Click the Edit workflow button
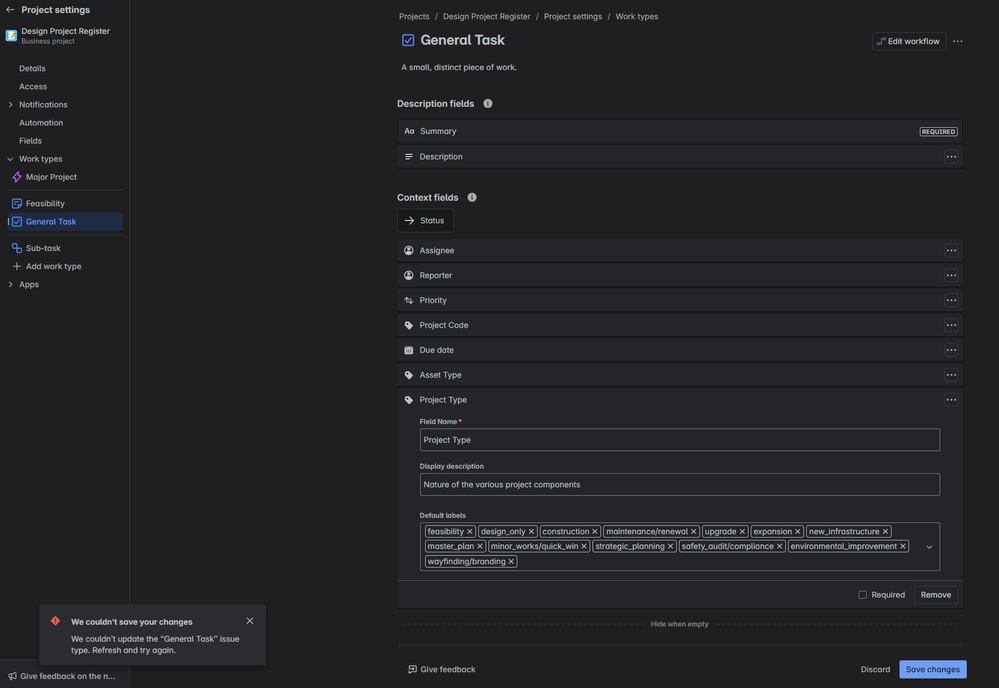This screenshot has width=999, height=688. click(909, 41)
